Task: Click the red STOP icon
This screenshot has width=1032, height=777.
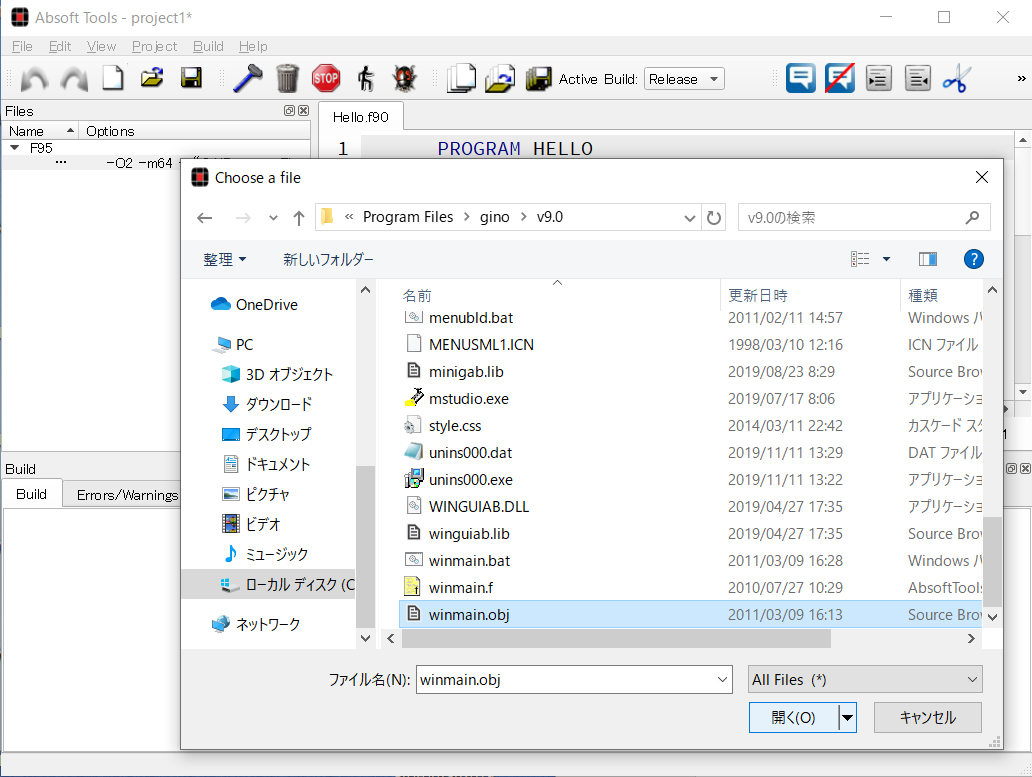Action: click(x=326, y=78)
